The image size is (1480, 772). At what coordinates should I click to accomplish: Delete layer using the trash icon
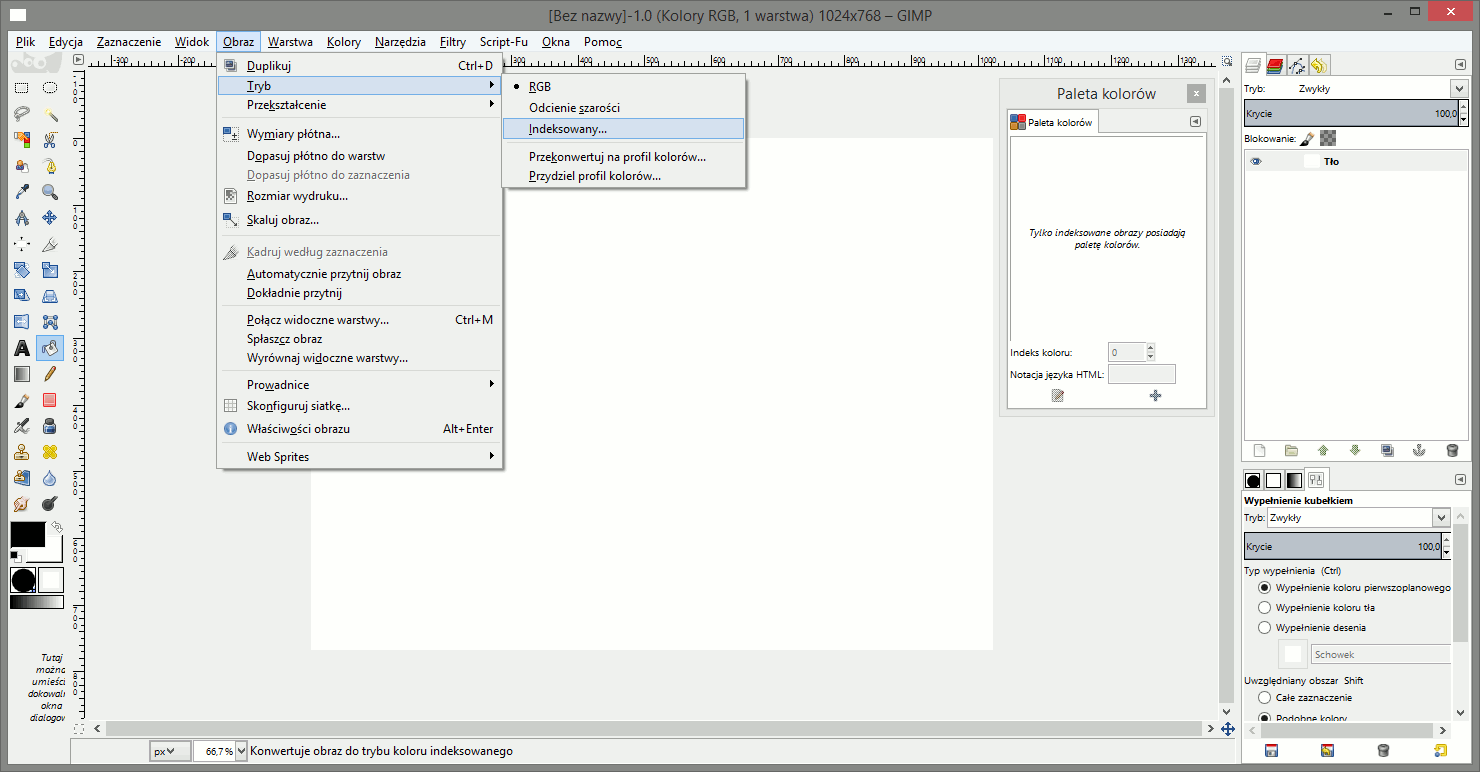tap(1452, 451)
